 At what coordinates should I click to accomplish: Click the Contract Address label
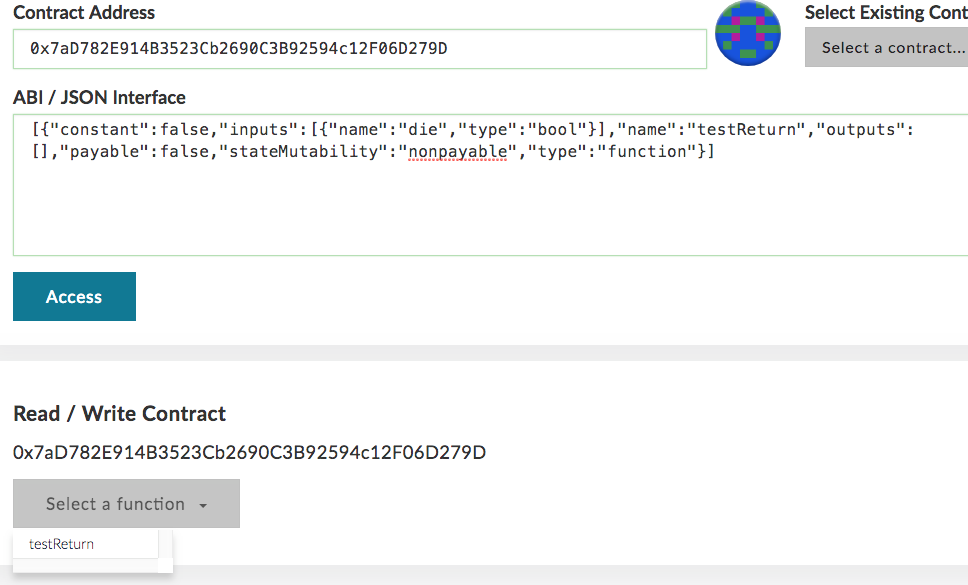[x=83, y=12]
